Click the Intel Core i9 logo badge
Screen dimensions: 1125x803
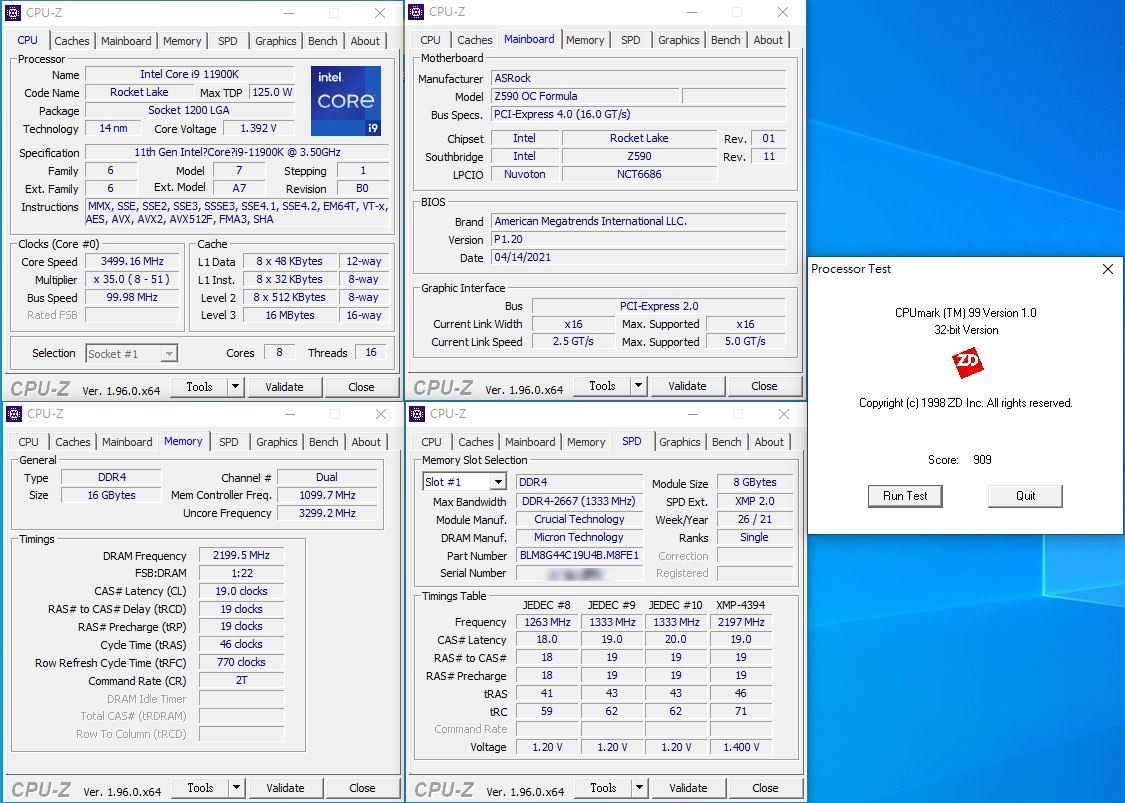346,101
